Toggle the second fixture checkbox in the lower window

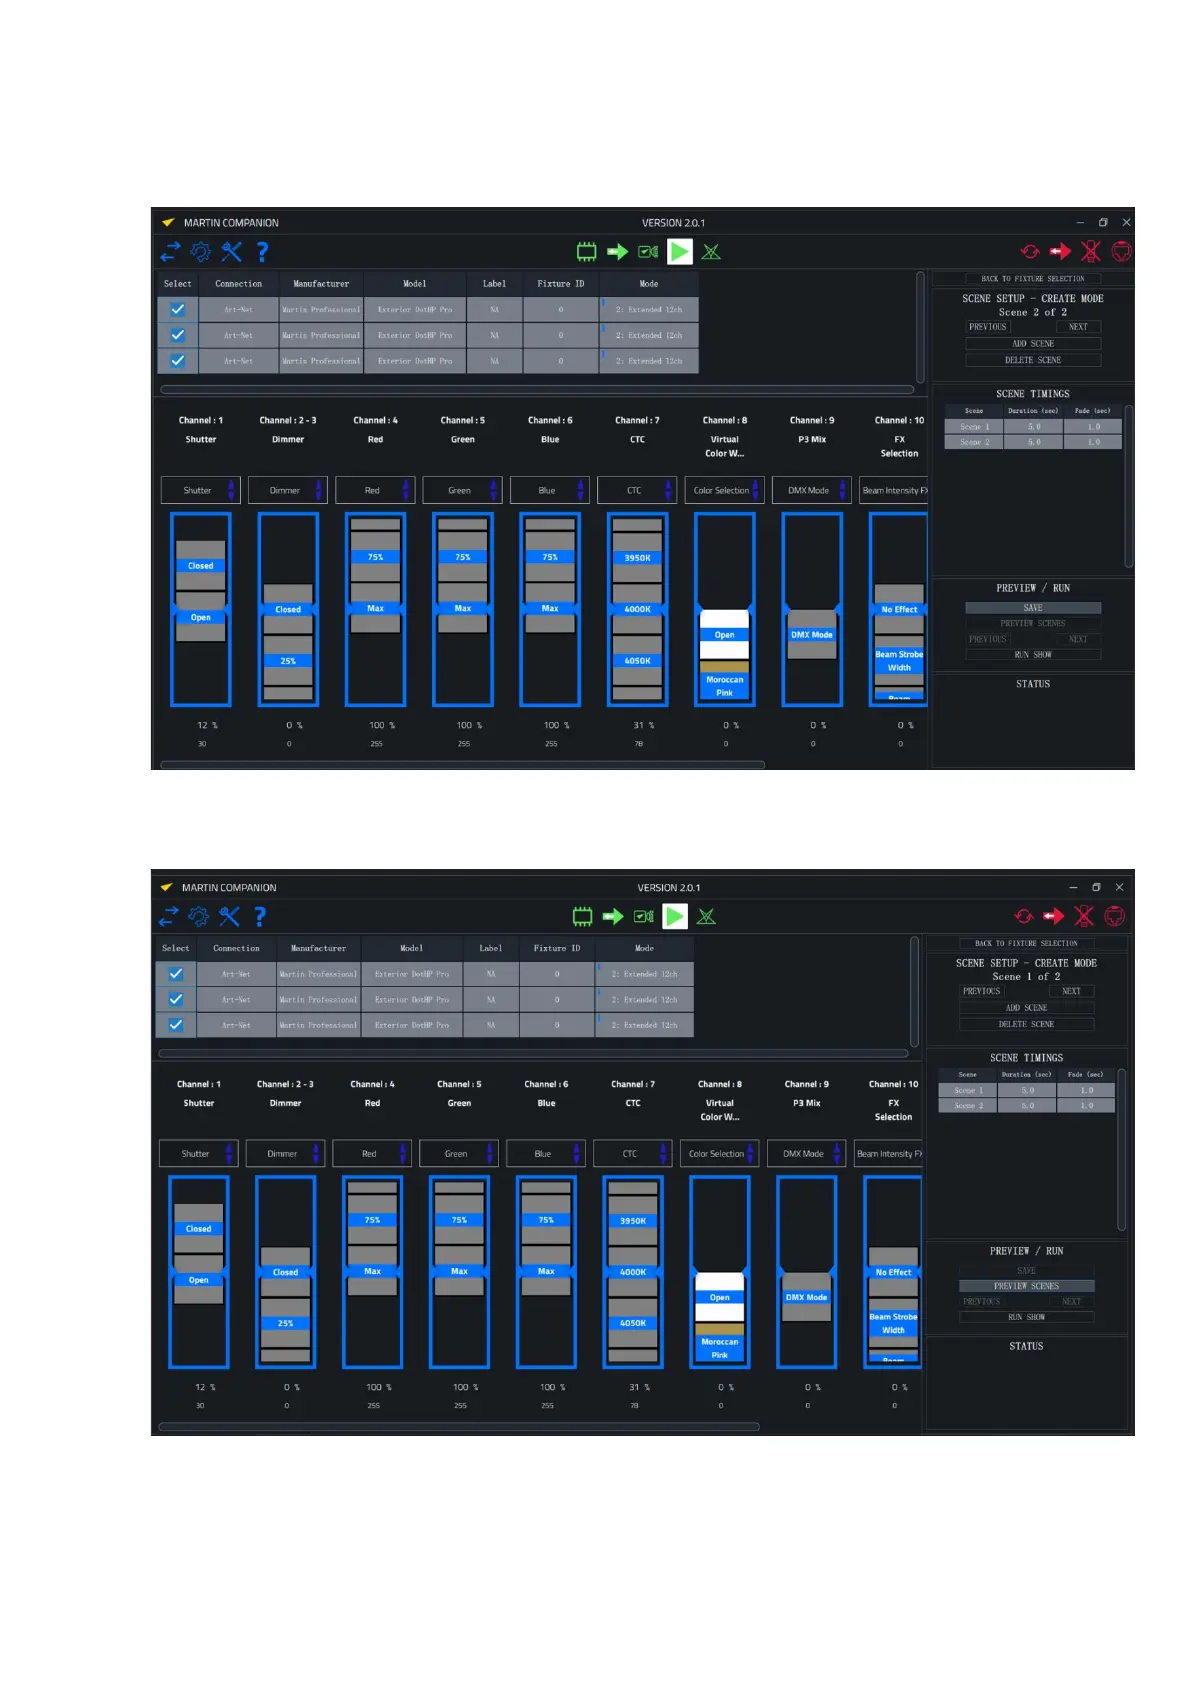[x=176, y=999]
